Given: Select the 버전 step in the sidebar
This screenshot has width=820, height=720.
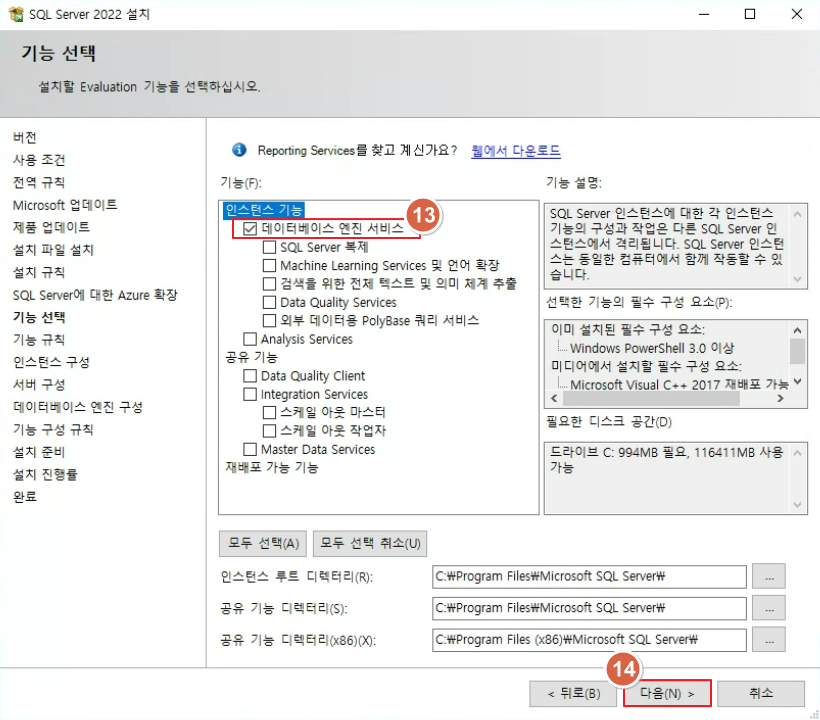Looking at the screenshot, I should (x=25, y=137).
